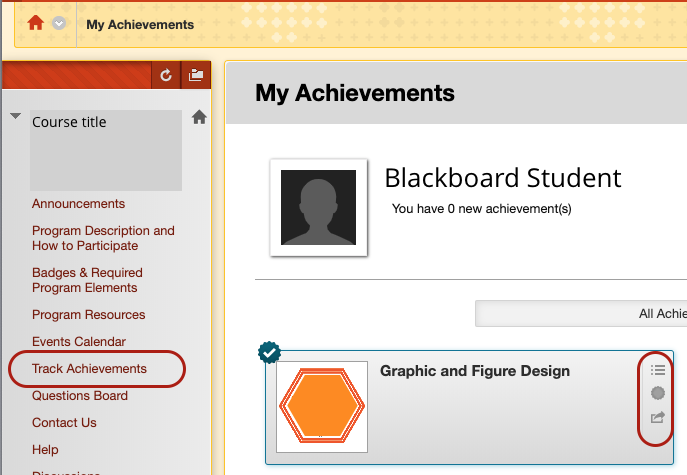Share the Graphic and Figure Design badge

click(658, 417)
